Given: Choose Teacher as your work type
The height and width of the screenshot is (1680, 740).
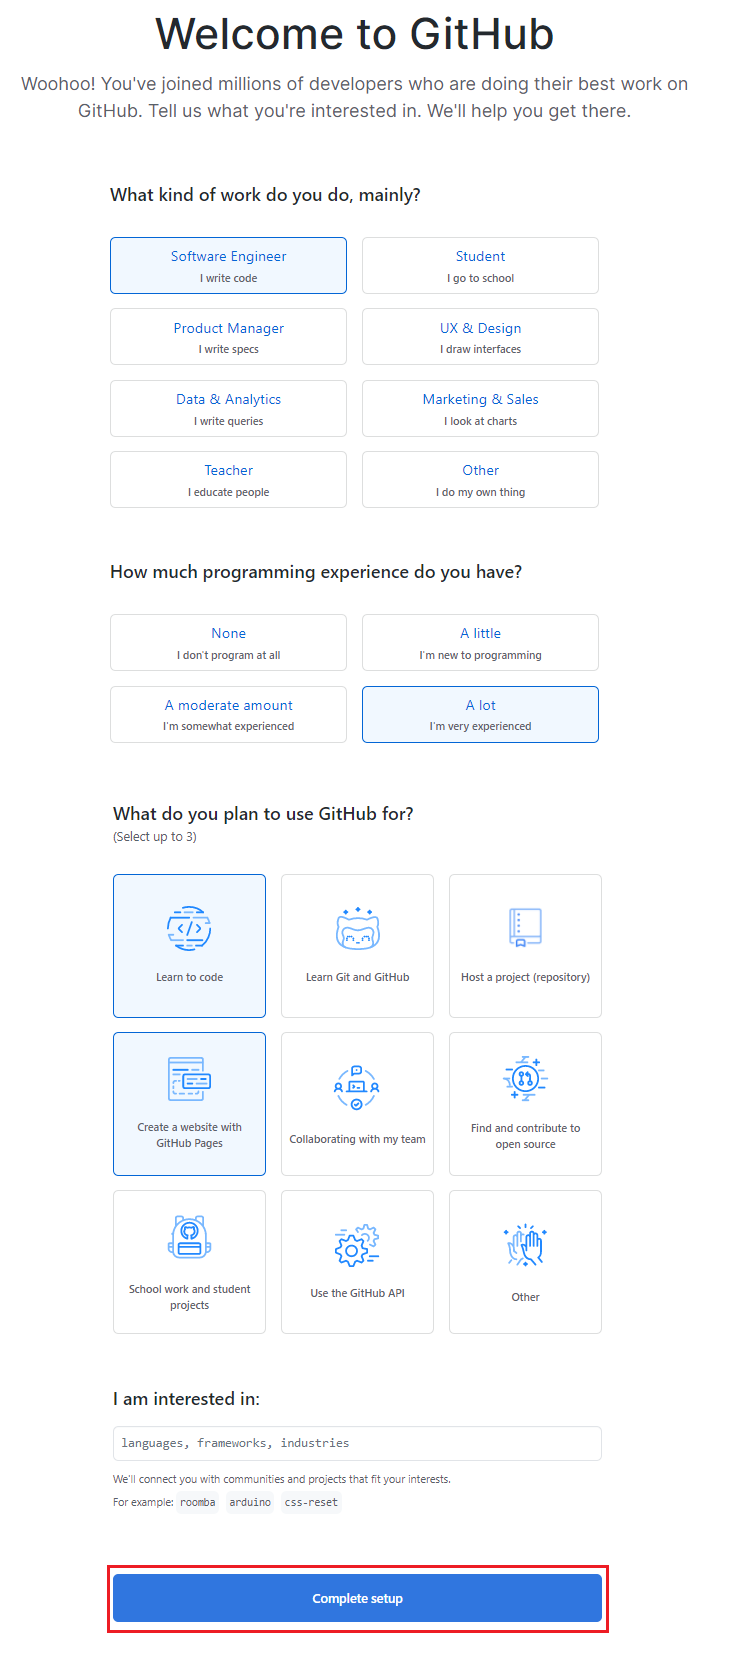Looking at the screenshot, I should [x=228, y=479].
